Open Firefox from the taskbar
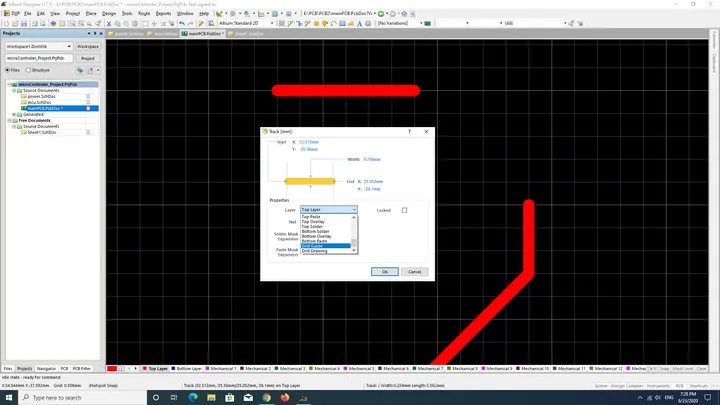Viewport: 720px width, 405px height. [285, 398]
